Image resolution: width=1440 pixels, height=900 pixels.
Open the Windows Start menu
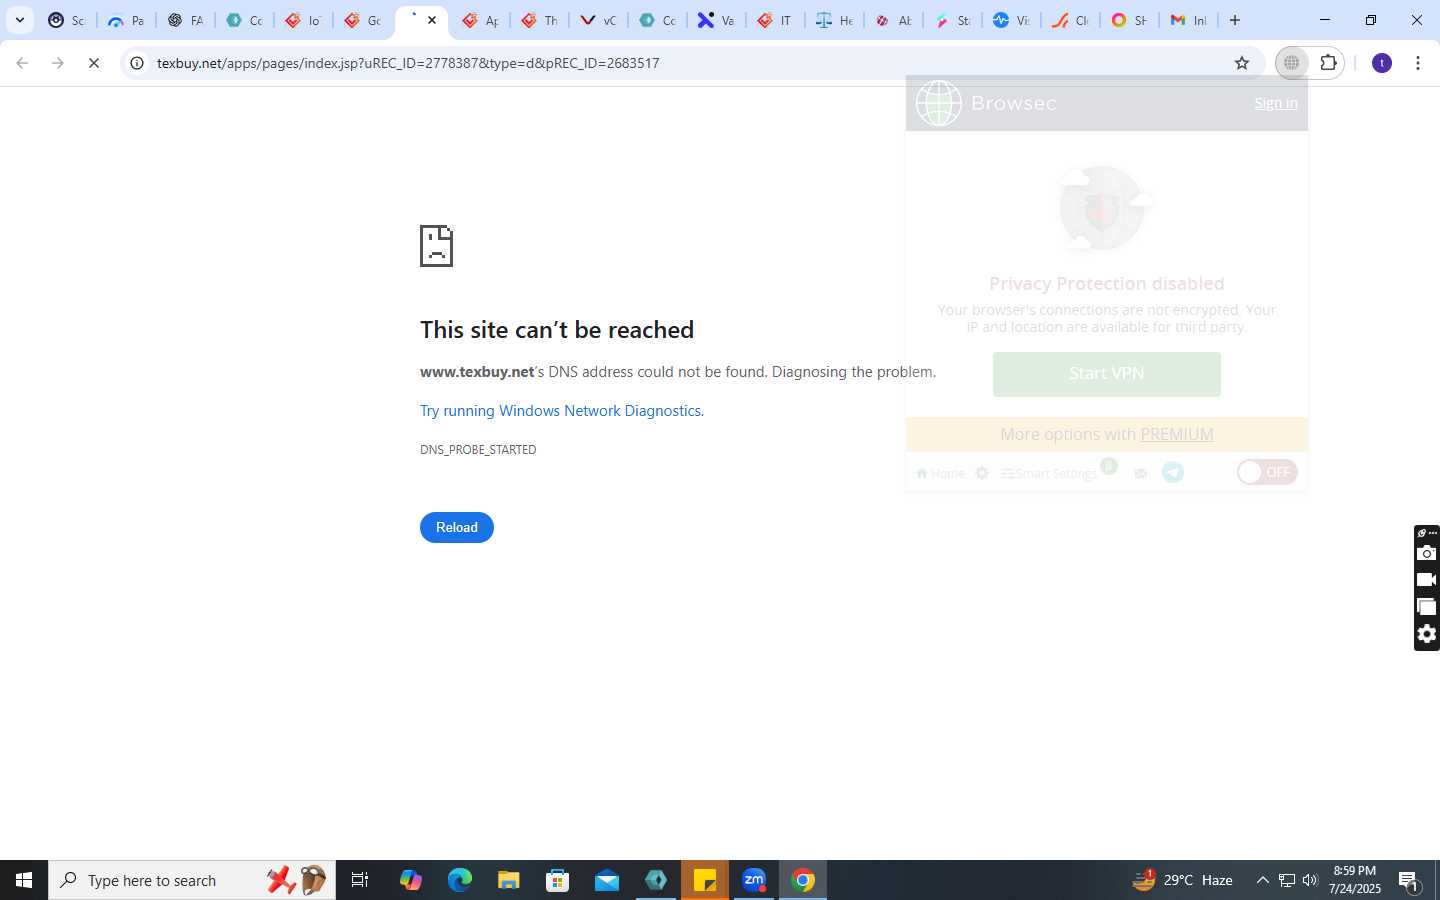pos(24,880)
